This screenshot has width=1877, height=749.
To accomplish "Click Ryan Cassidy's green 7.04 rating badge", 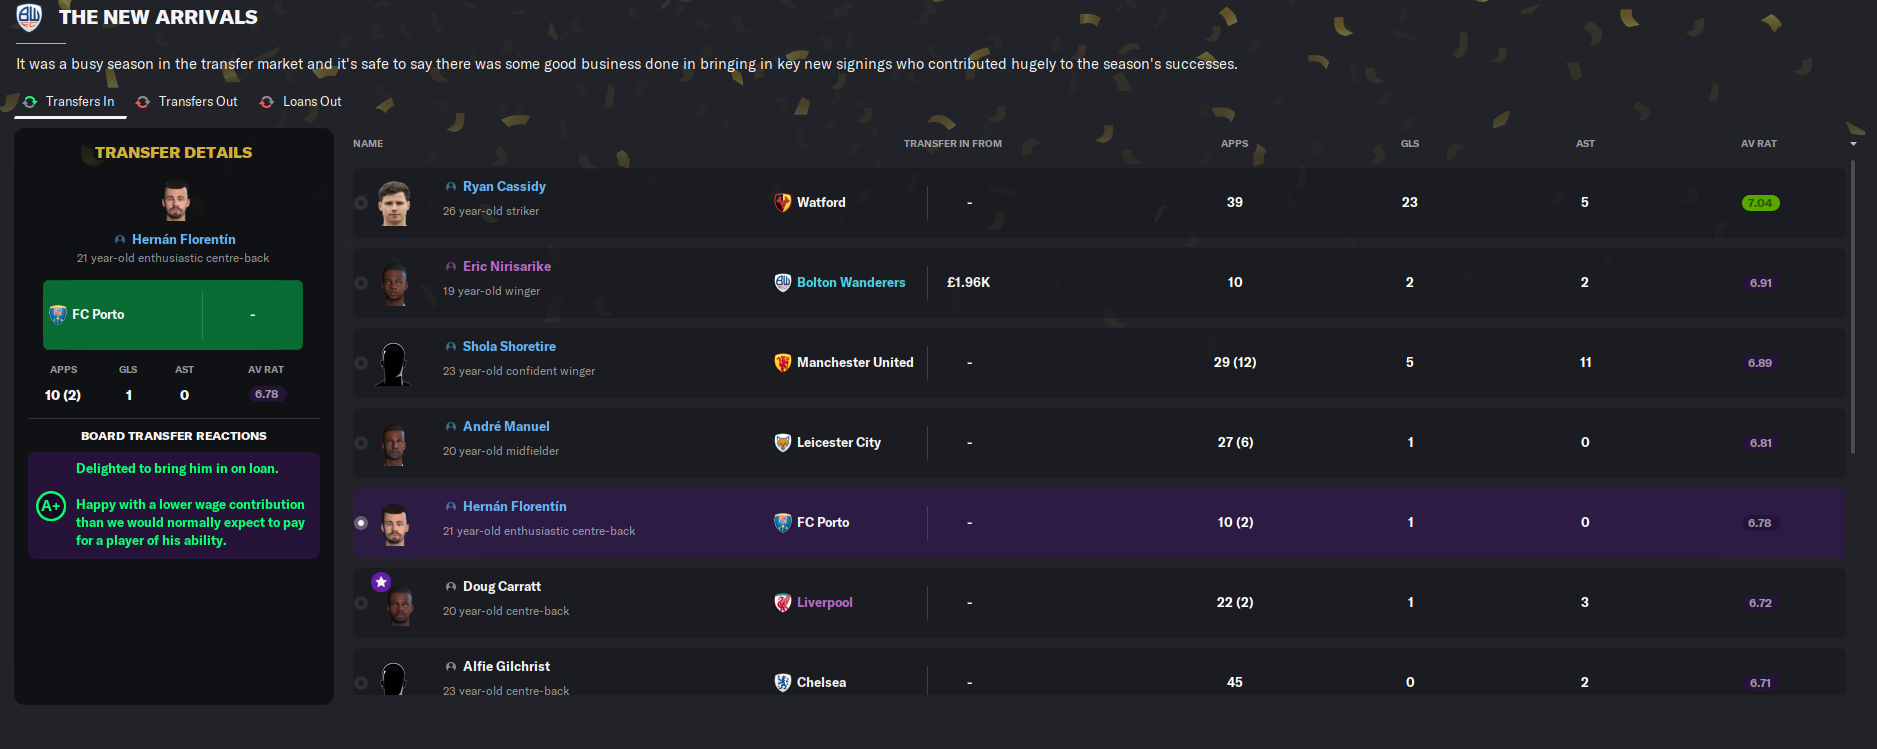I will (1760, 203).
